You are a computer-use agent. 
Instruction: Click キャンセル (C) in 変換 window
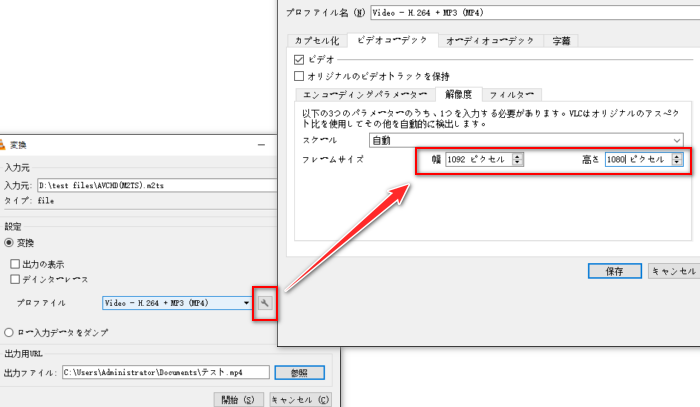point(300,399)
